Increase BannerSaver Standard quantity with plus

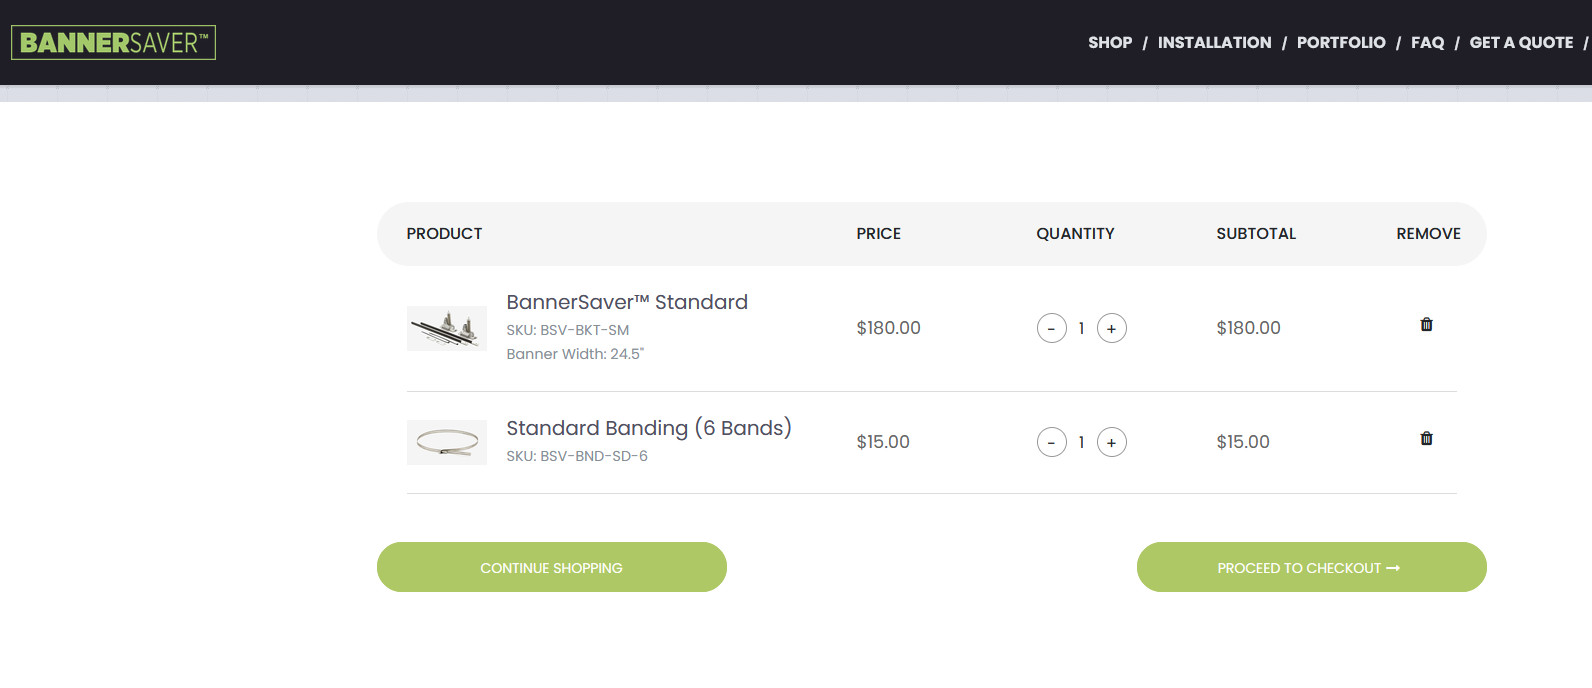pyautogui.click(x=1111, y=328)
